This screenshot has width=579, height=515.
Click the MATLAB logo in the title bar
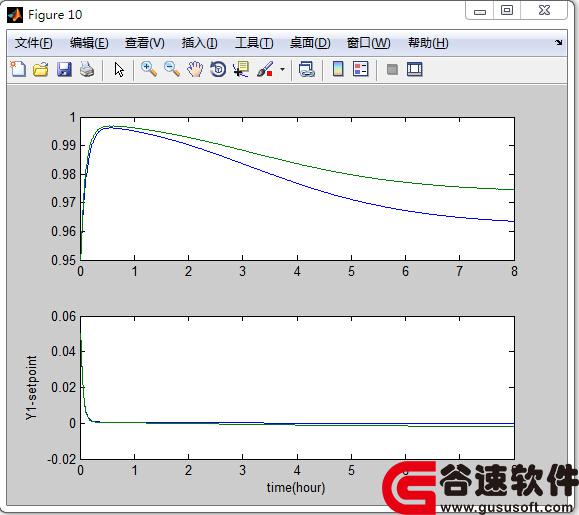pyautogui.click(x=15, y=15)
